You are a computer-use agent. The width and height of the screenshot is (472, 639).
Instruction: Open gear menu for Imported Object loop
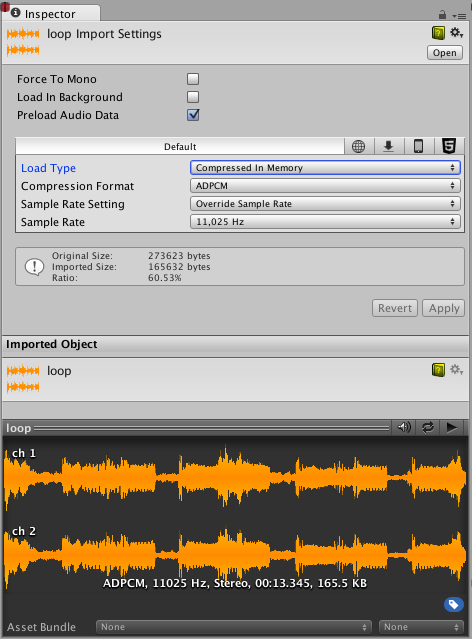[456, 370]
